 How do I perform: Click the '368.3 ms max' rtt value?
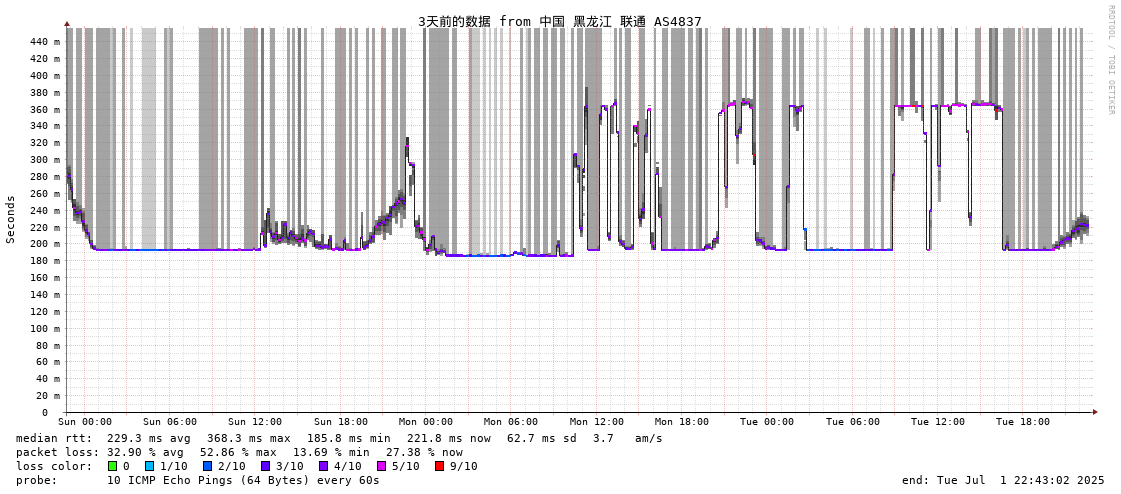(x=248, y=438)
